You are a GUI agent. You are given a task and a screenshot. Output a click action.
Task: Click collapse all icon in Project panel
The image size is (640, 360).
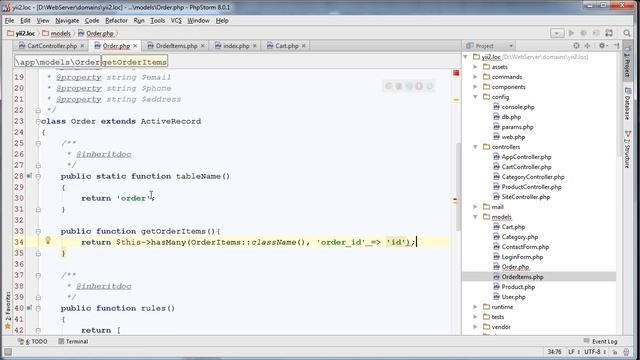tap(587, 46)
